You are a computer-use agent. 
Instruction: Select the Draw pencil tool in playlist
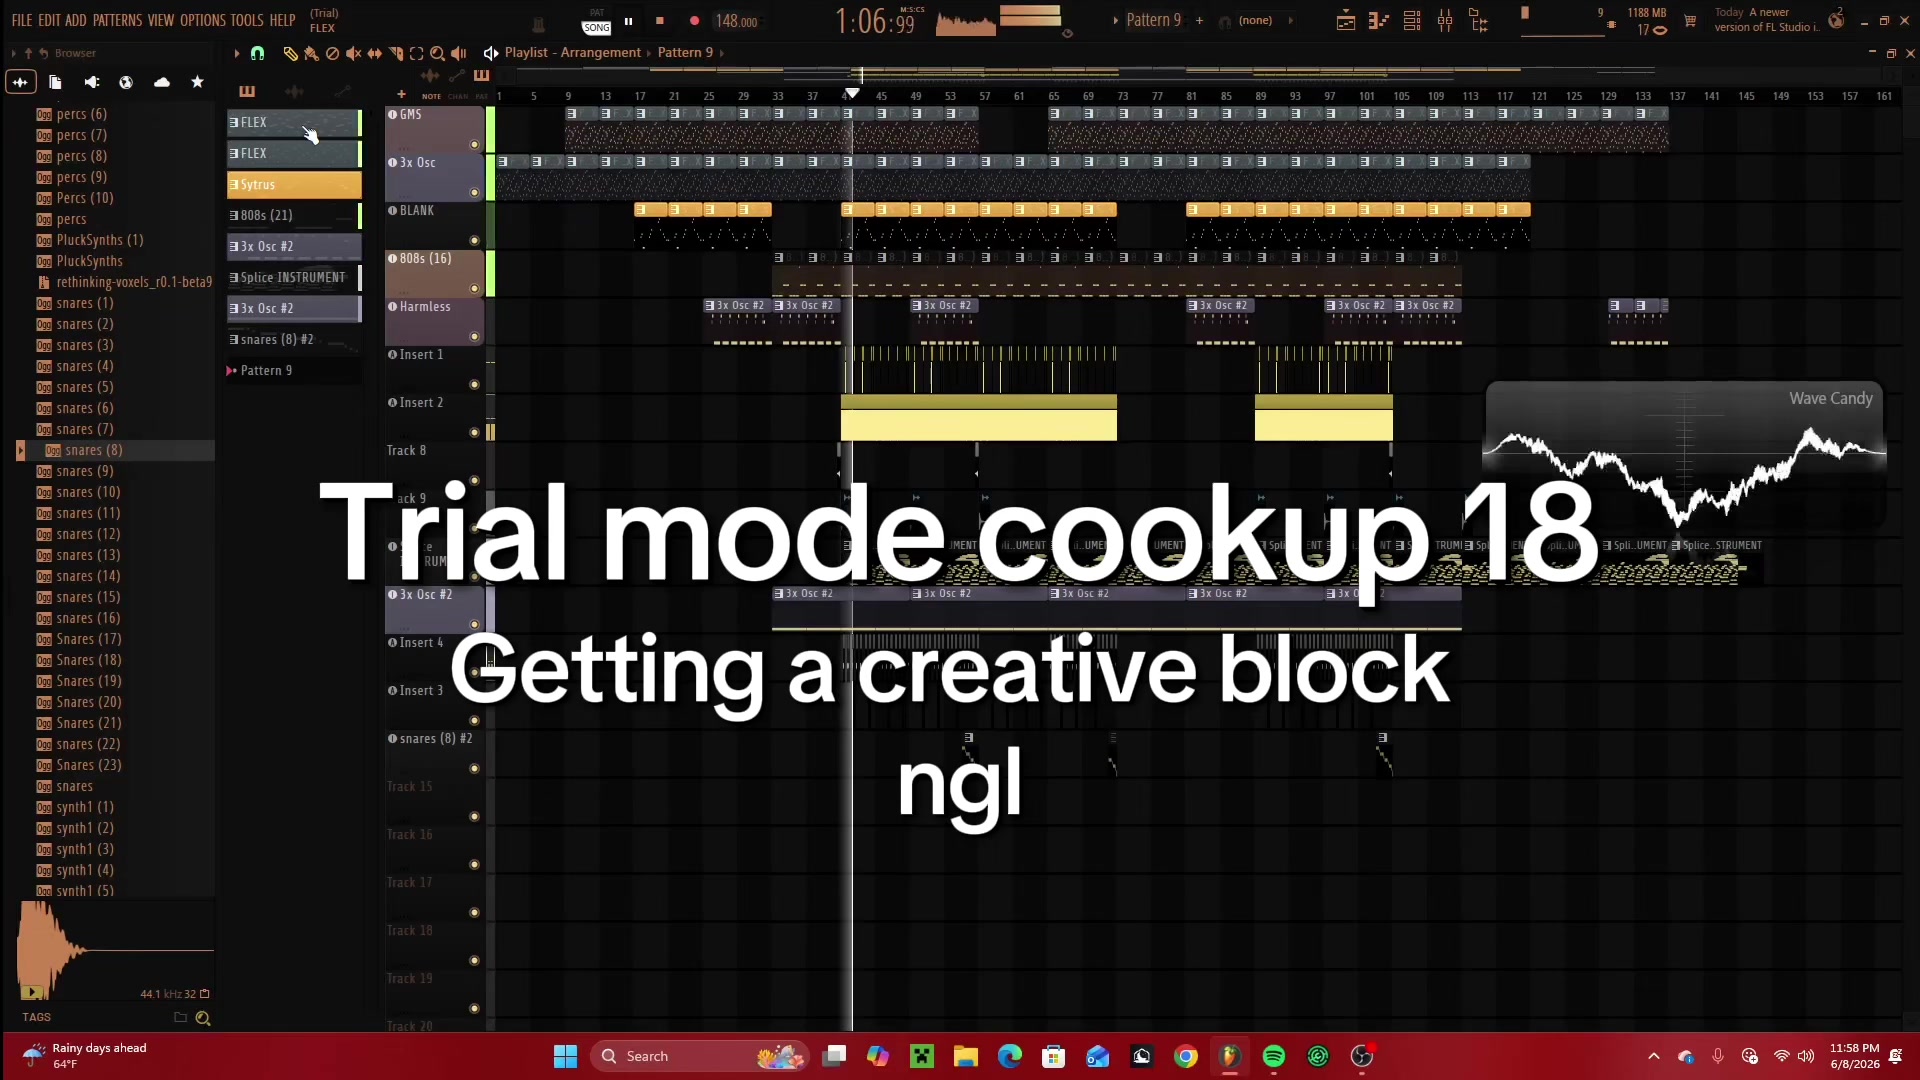point(290,53)
